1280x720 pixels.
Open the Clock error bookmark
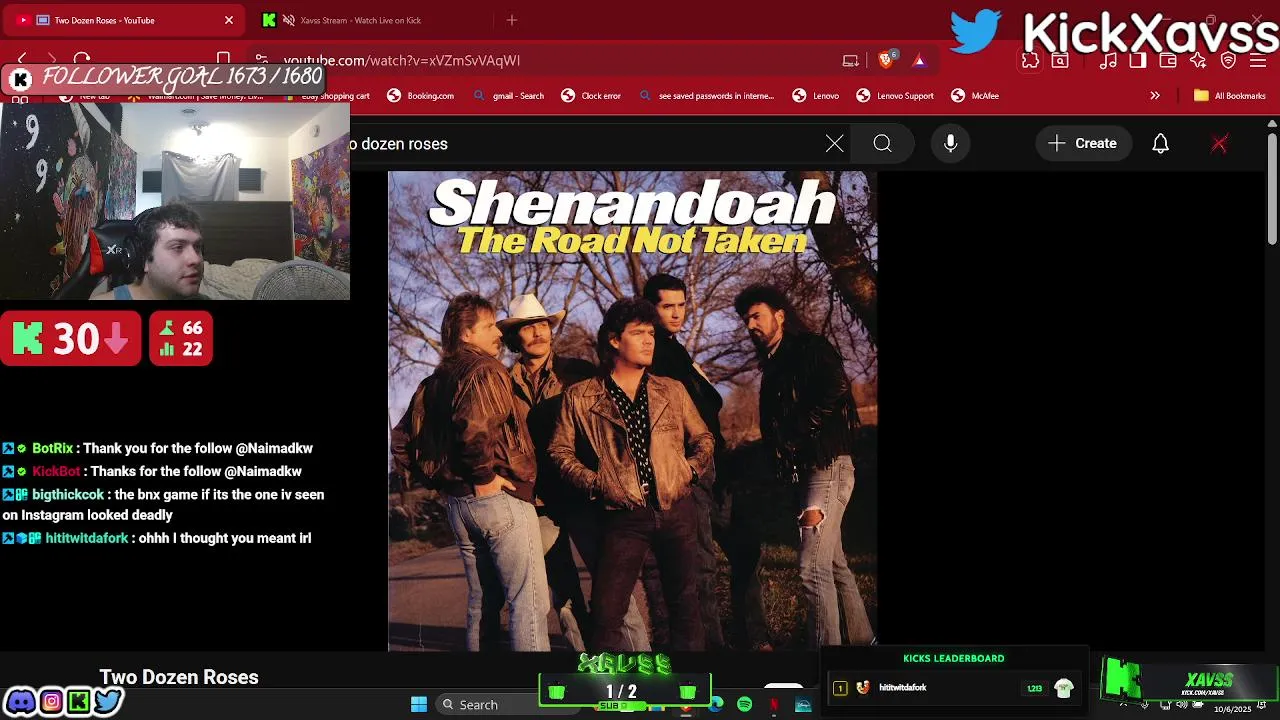pos(591,96)
